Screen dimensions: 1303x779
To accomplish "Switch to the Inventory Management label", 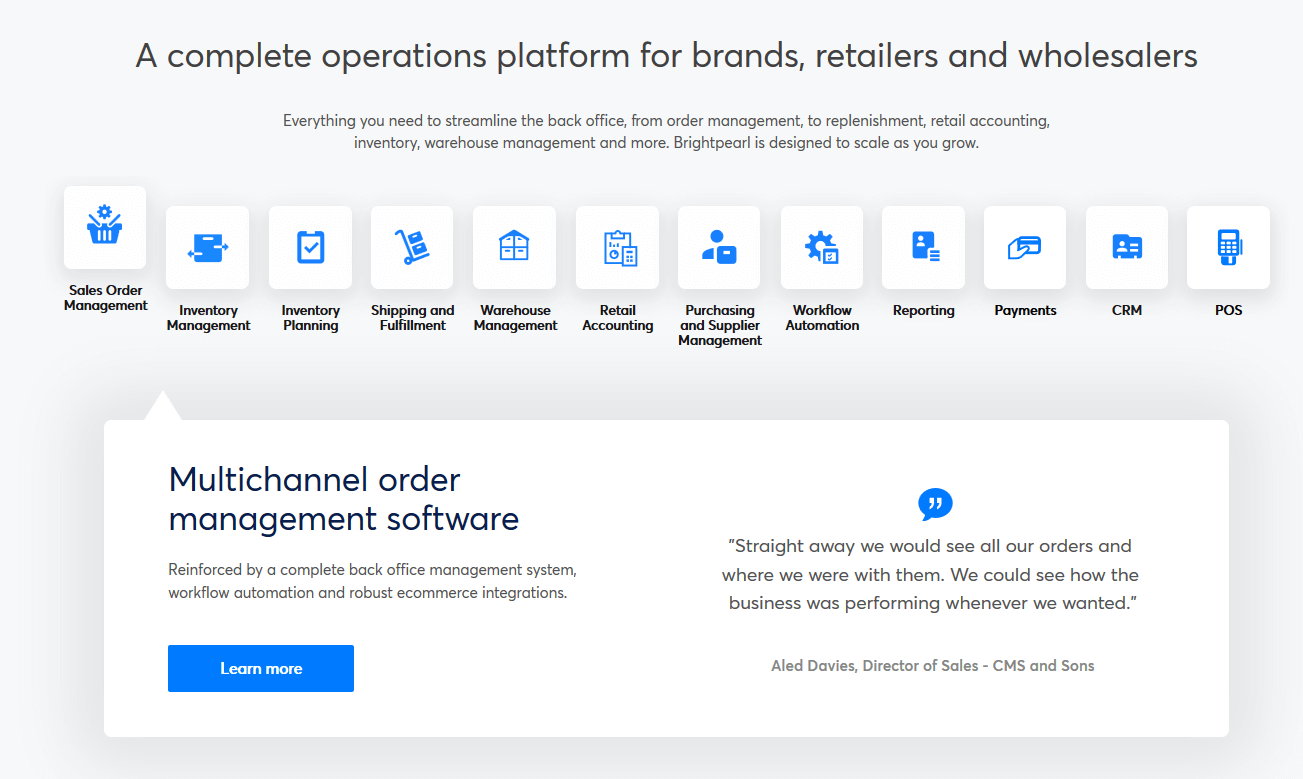I will click(x=208, y=318).
